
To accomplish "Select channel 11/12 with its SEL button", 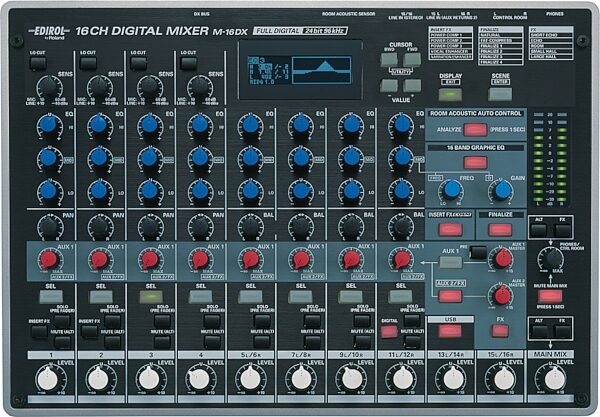I will pos(400,296).
